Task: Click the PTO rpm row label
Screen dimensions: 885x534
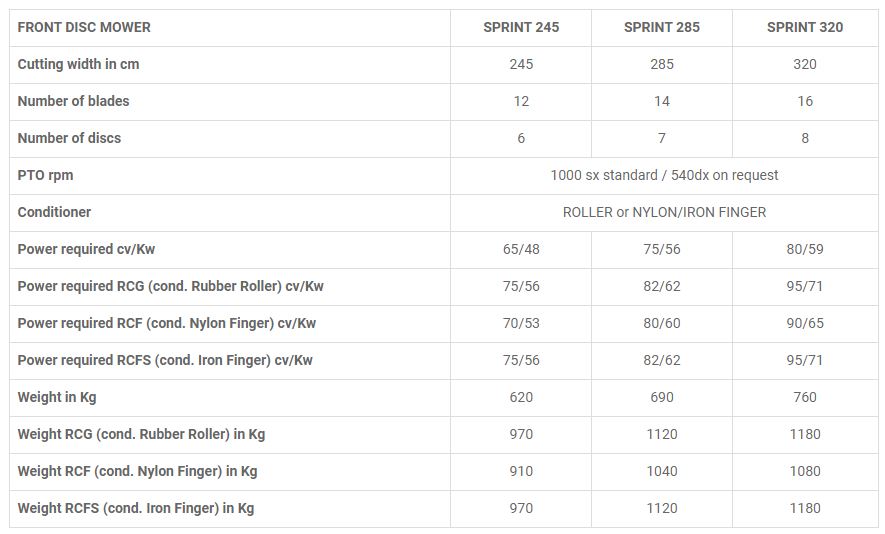Action: (x=45, y=175)
